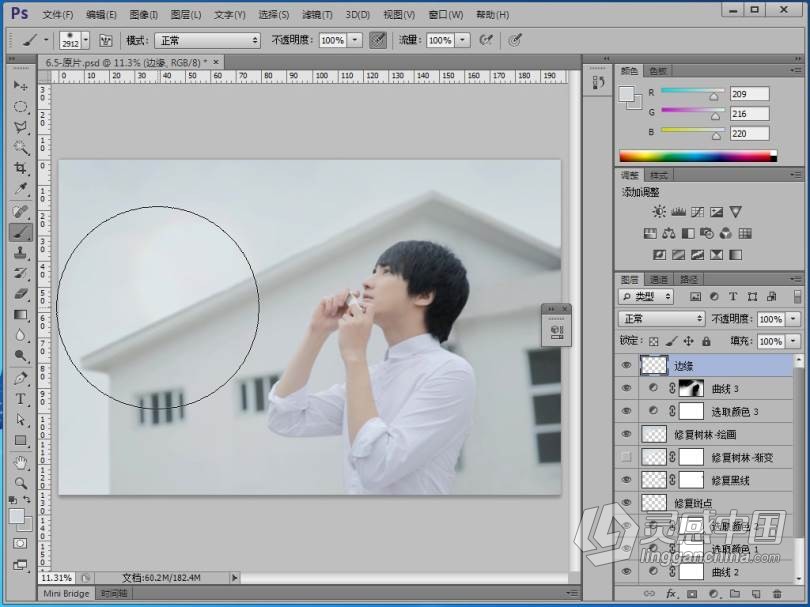Viewport: 810px width, 607px height.
Task: Open the layer 不透明度 slider arrow
Action: click(x=793, y=319)
